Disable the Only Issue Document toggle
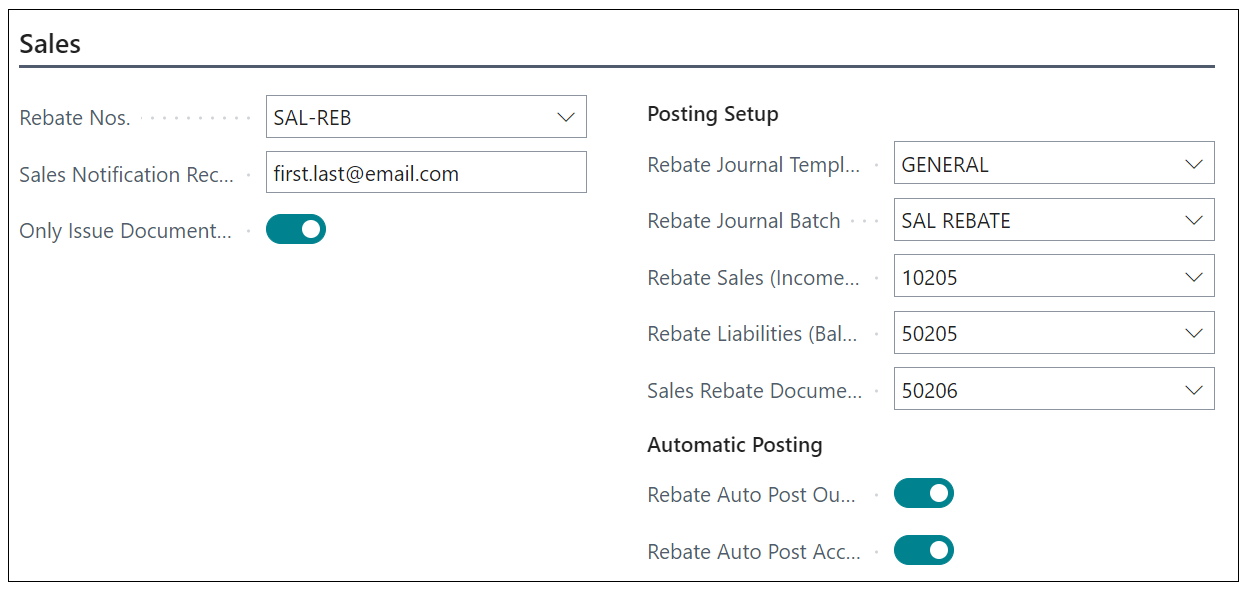Image resolution: width=1246 pixels, height=591 pixels. 296,229
